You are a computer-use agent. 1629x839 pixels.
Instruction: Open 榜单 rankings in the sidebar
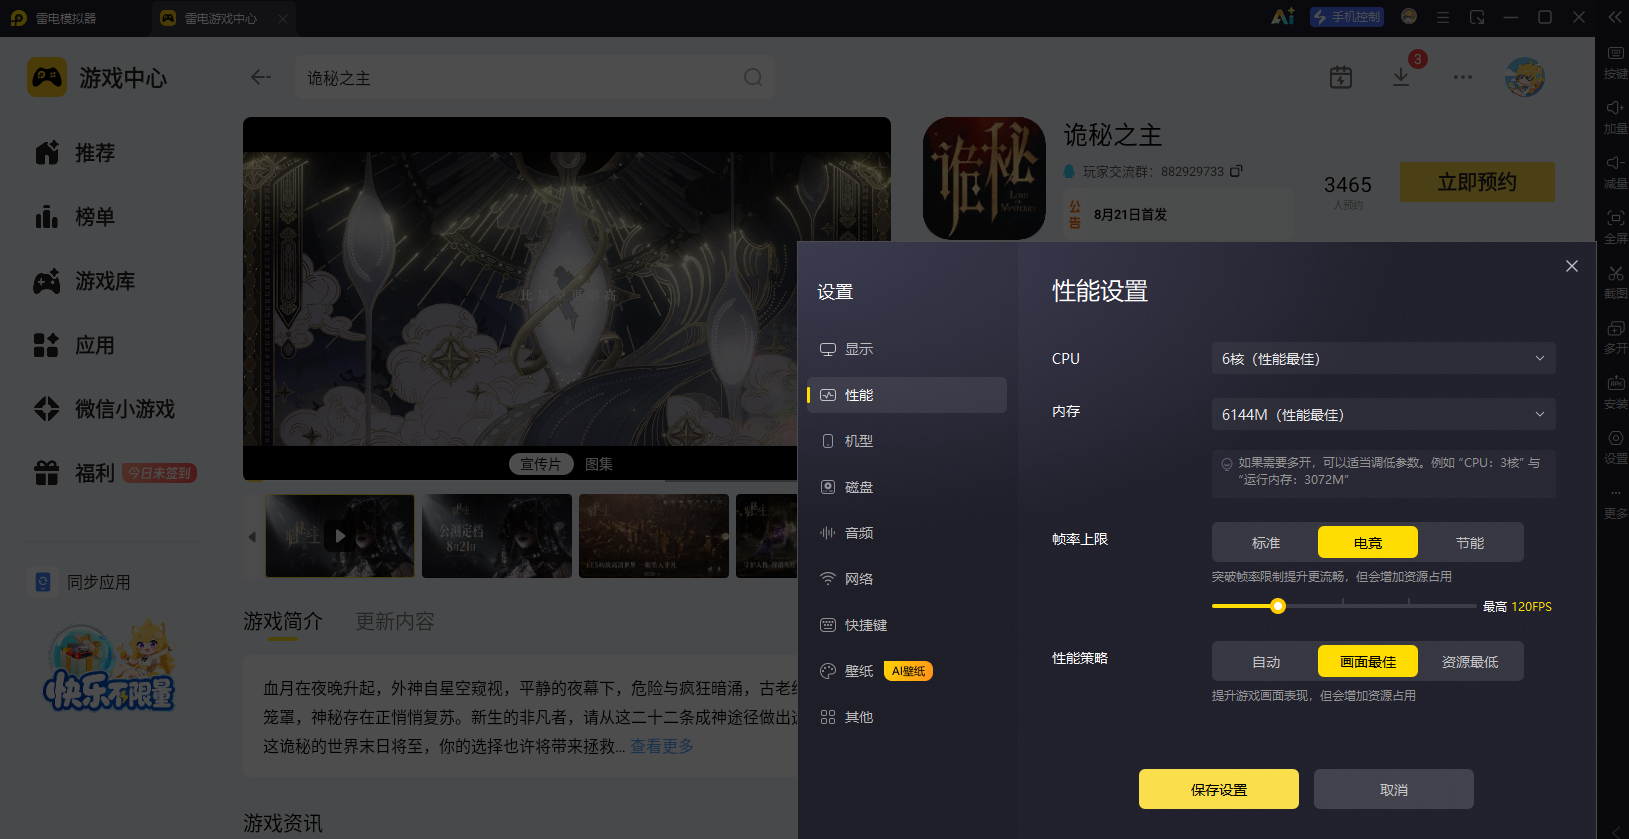pyautogui.click(x=75, y=217)
